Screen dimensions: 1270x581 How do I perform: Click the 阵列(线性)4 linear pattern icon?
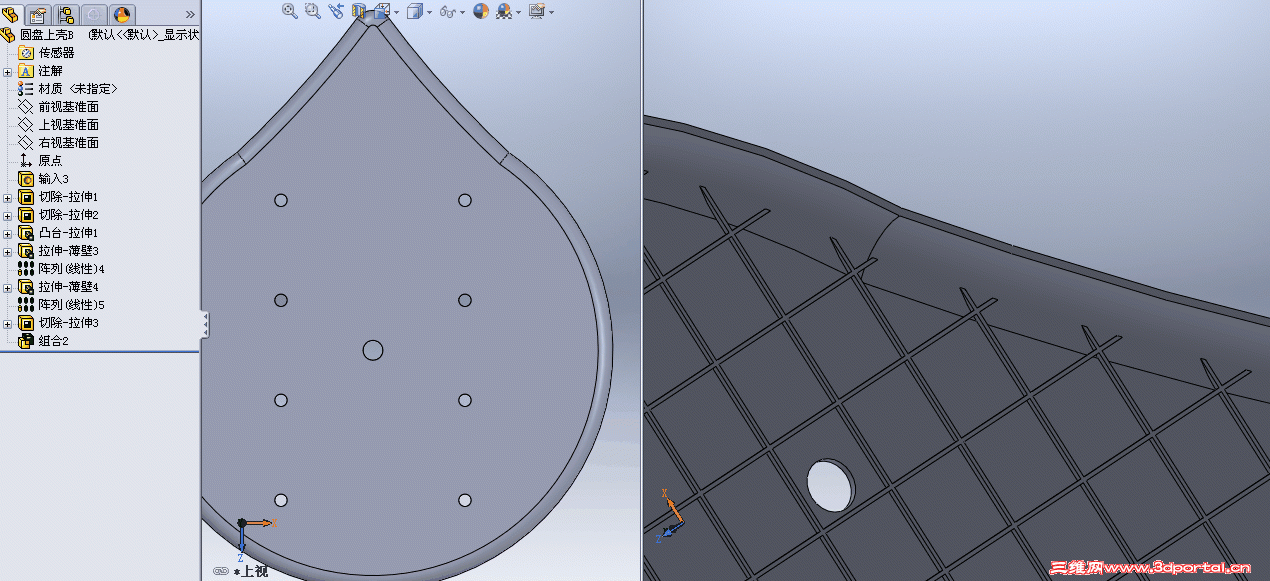26,269
